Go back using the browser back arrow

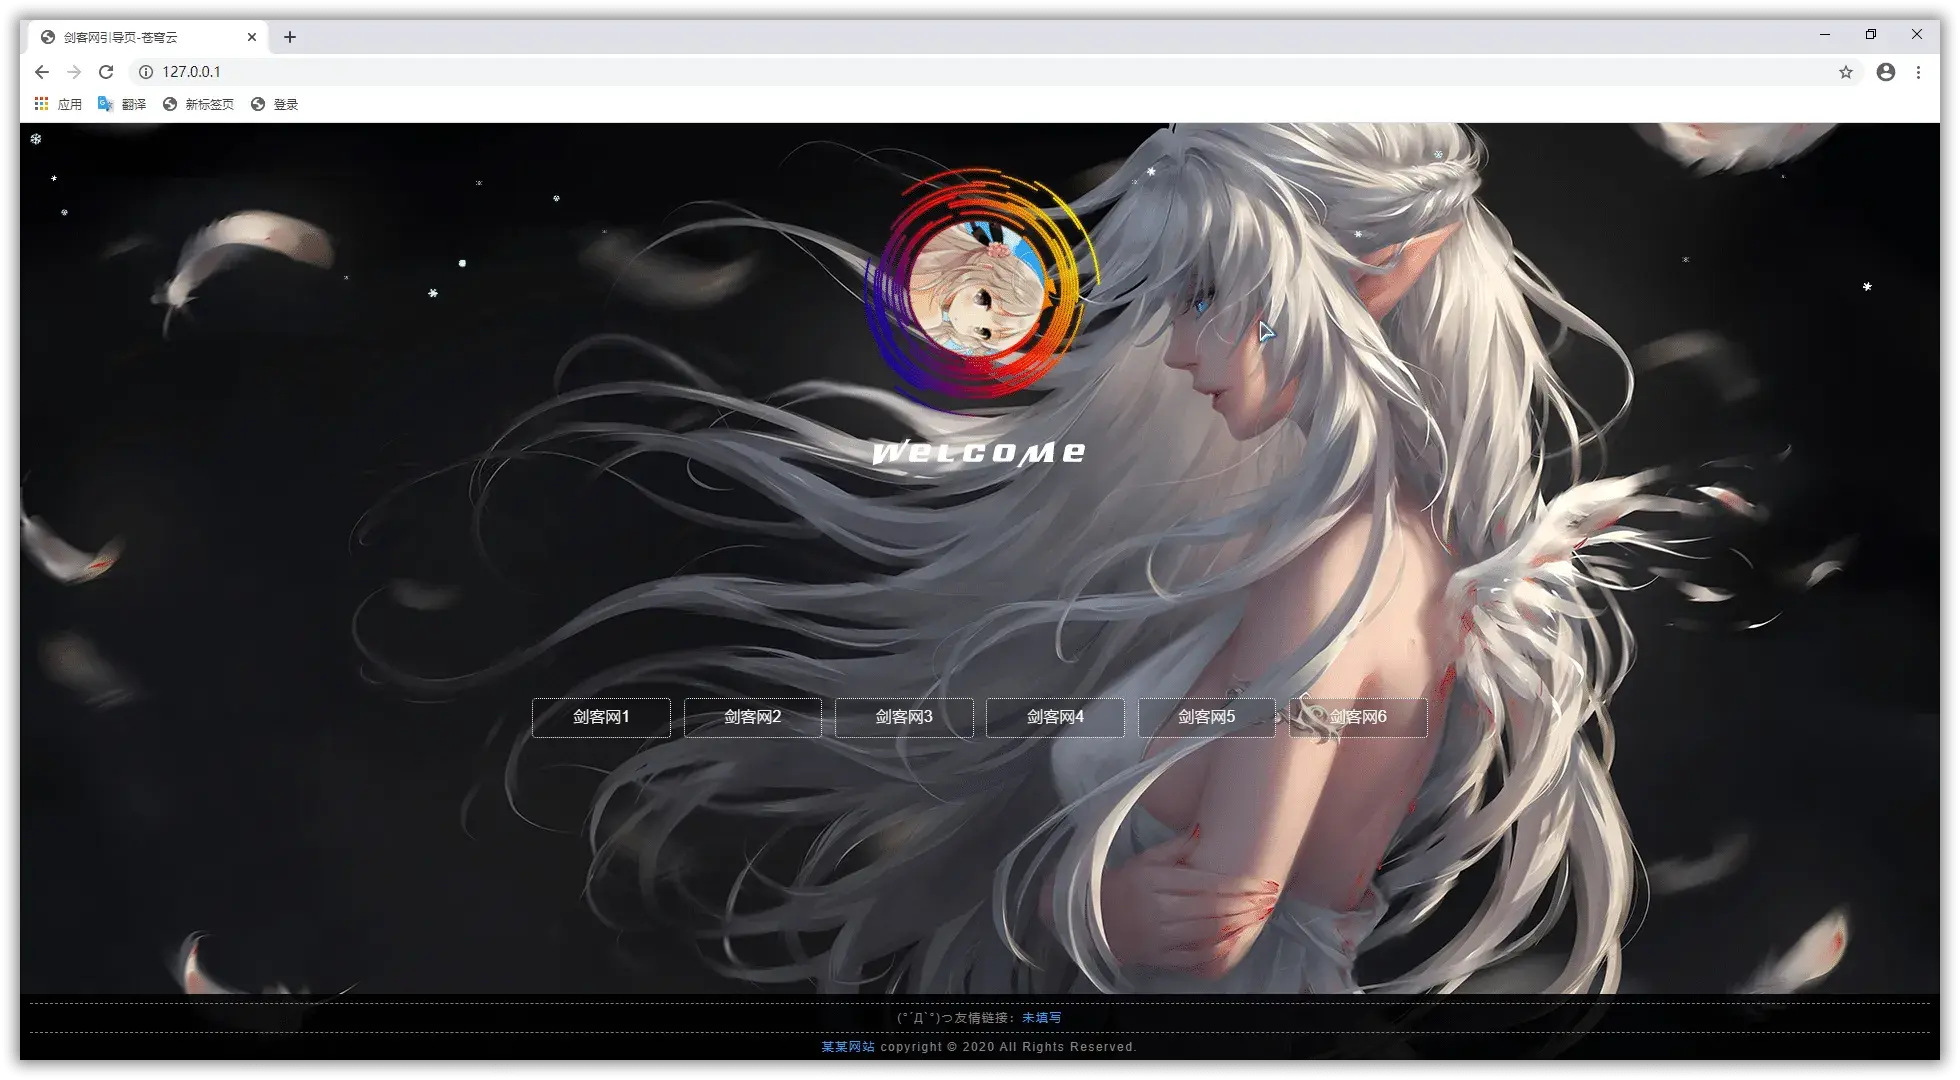click(x=42, y=72)
